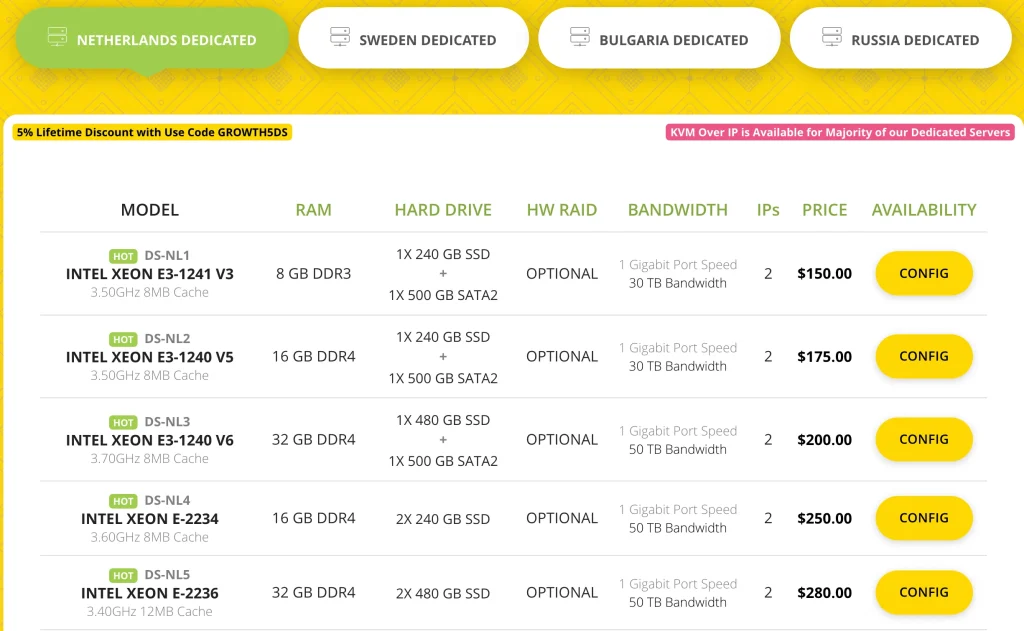1024x631 pixels.
Task: Click the GROWTH5DS discount code banner
Action: pyautogui.click(x=150, y=132)
